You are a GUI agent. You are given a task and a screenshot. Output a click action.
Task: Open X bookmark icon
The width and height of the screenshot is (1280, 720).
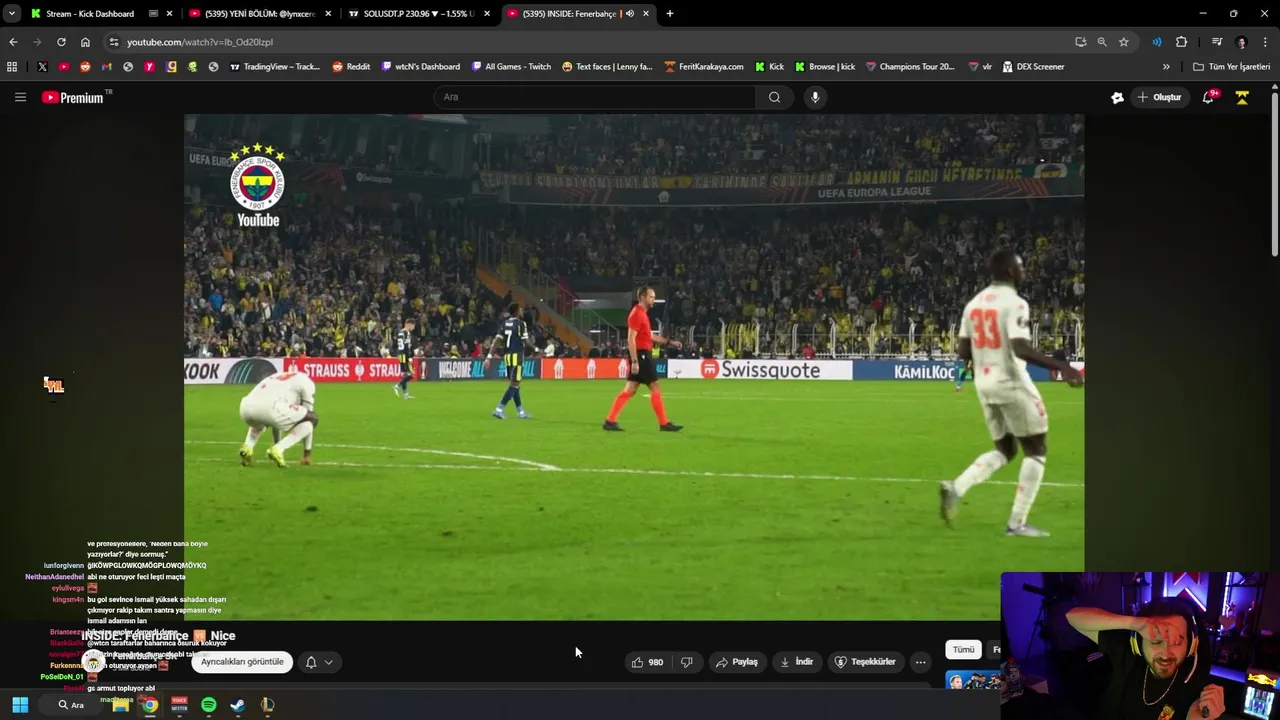coord(42,67)
